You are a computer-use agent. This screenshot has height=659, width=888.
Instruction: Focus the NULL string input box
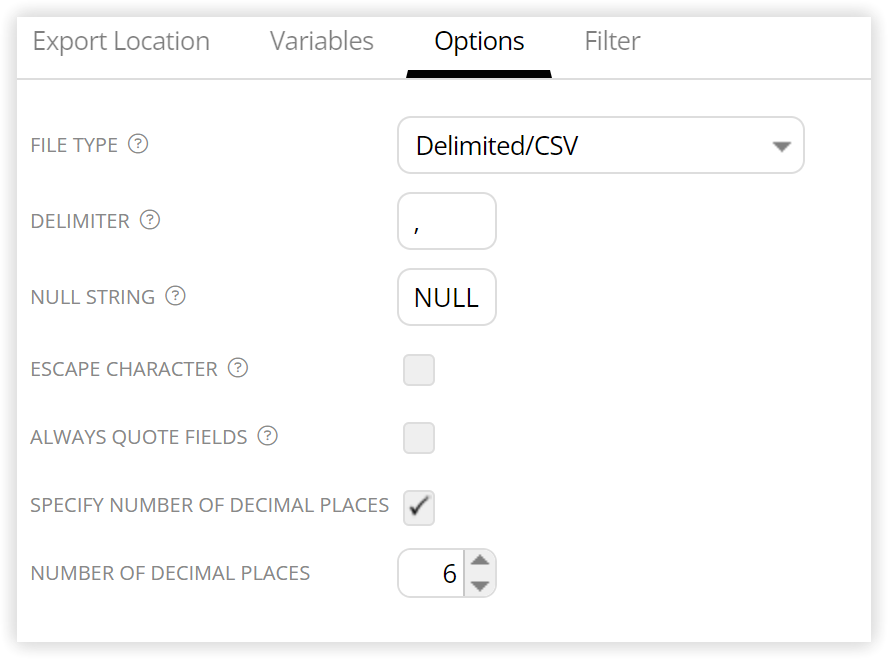coord(447,297)
